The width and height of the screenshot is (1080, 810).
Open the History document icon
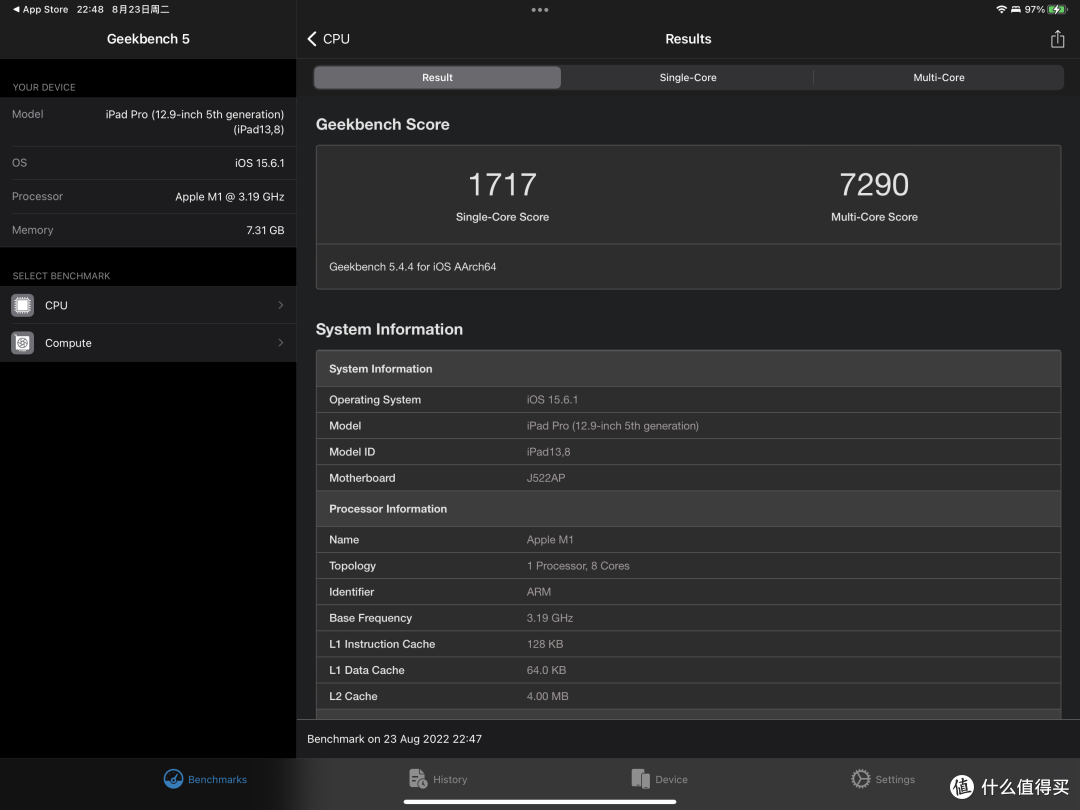(x=417, y=779)
